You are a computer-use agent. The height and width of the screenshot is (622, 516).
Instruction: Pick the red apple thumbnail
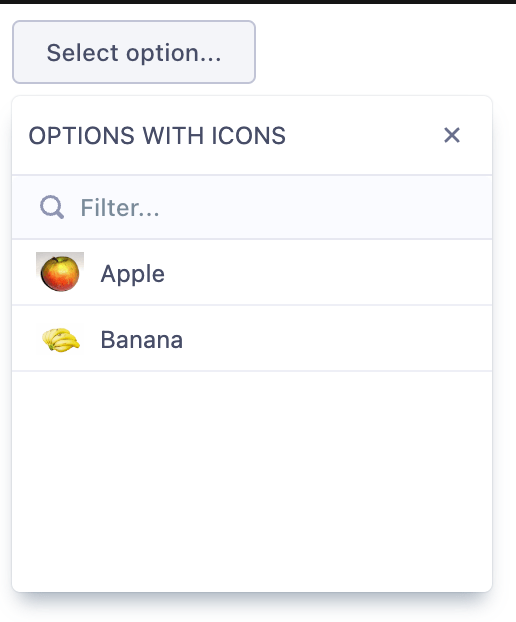60,272
